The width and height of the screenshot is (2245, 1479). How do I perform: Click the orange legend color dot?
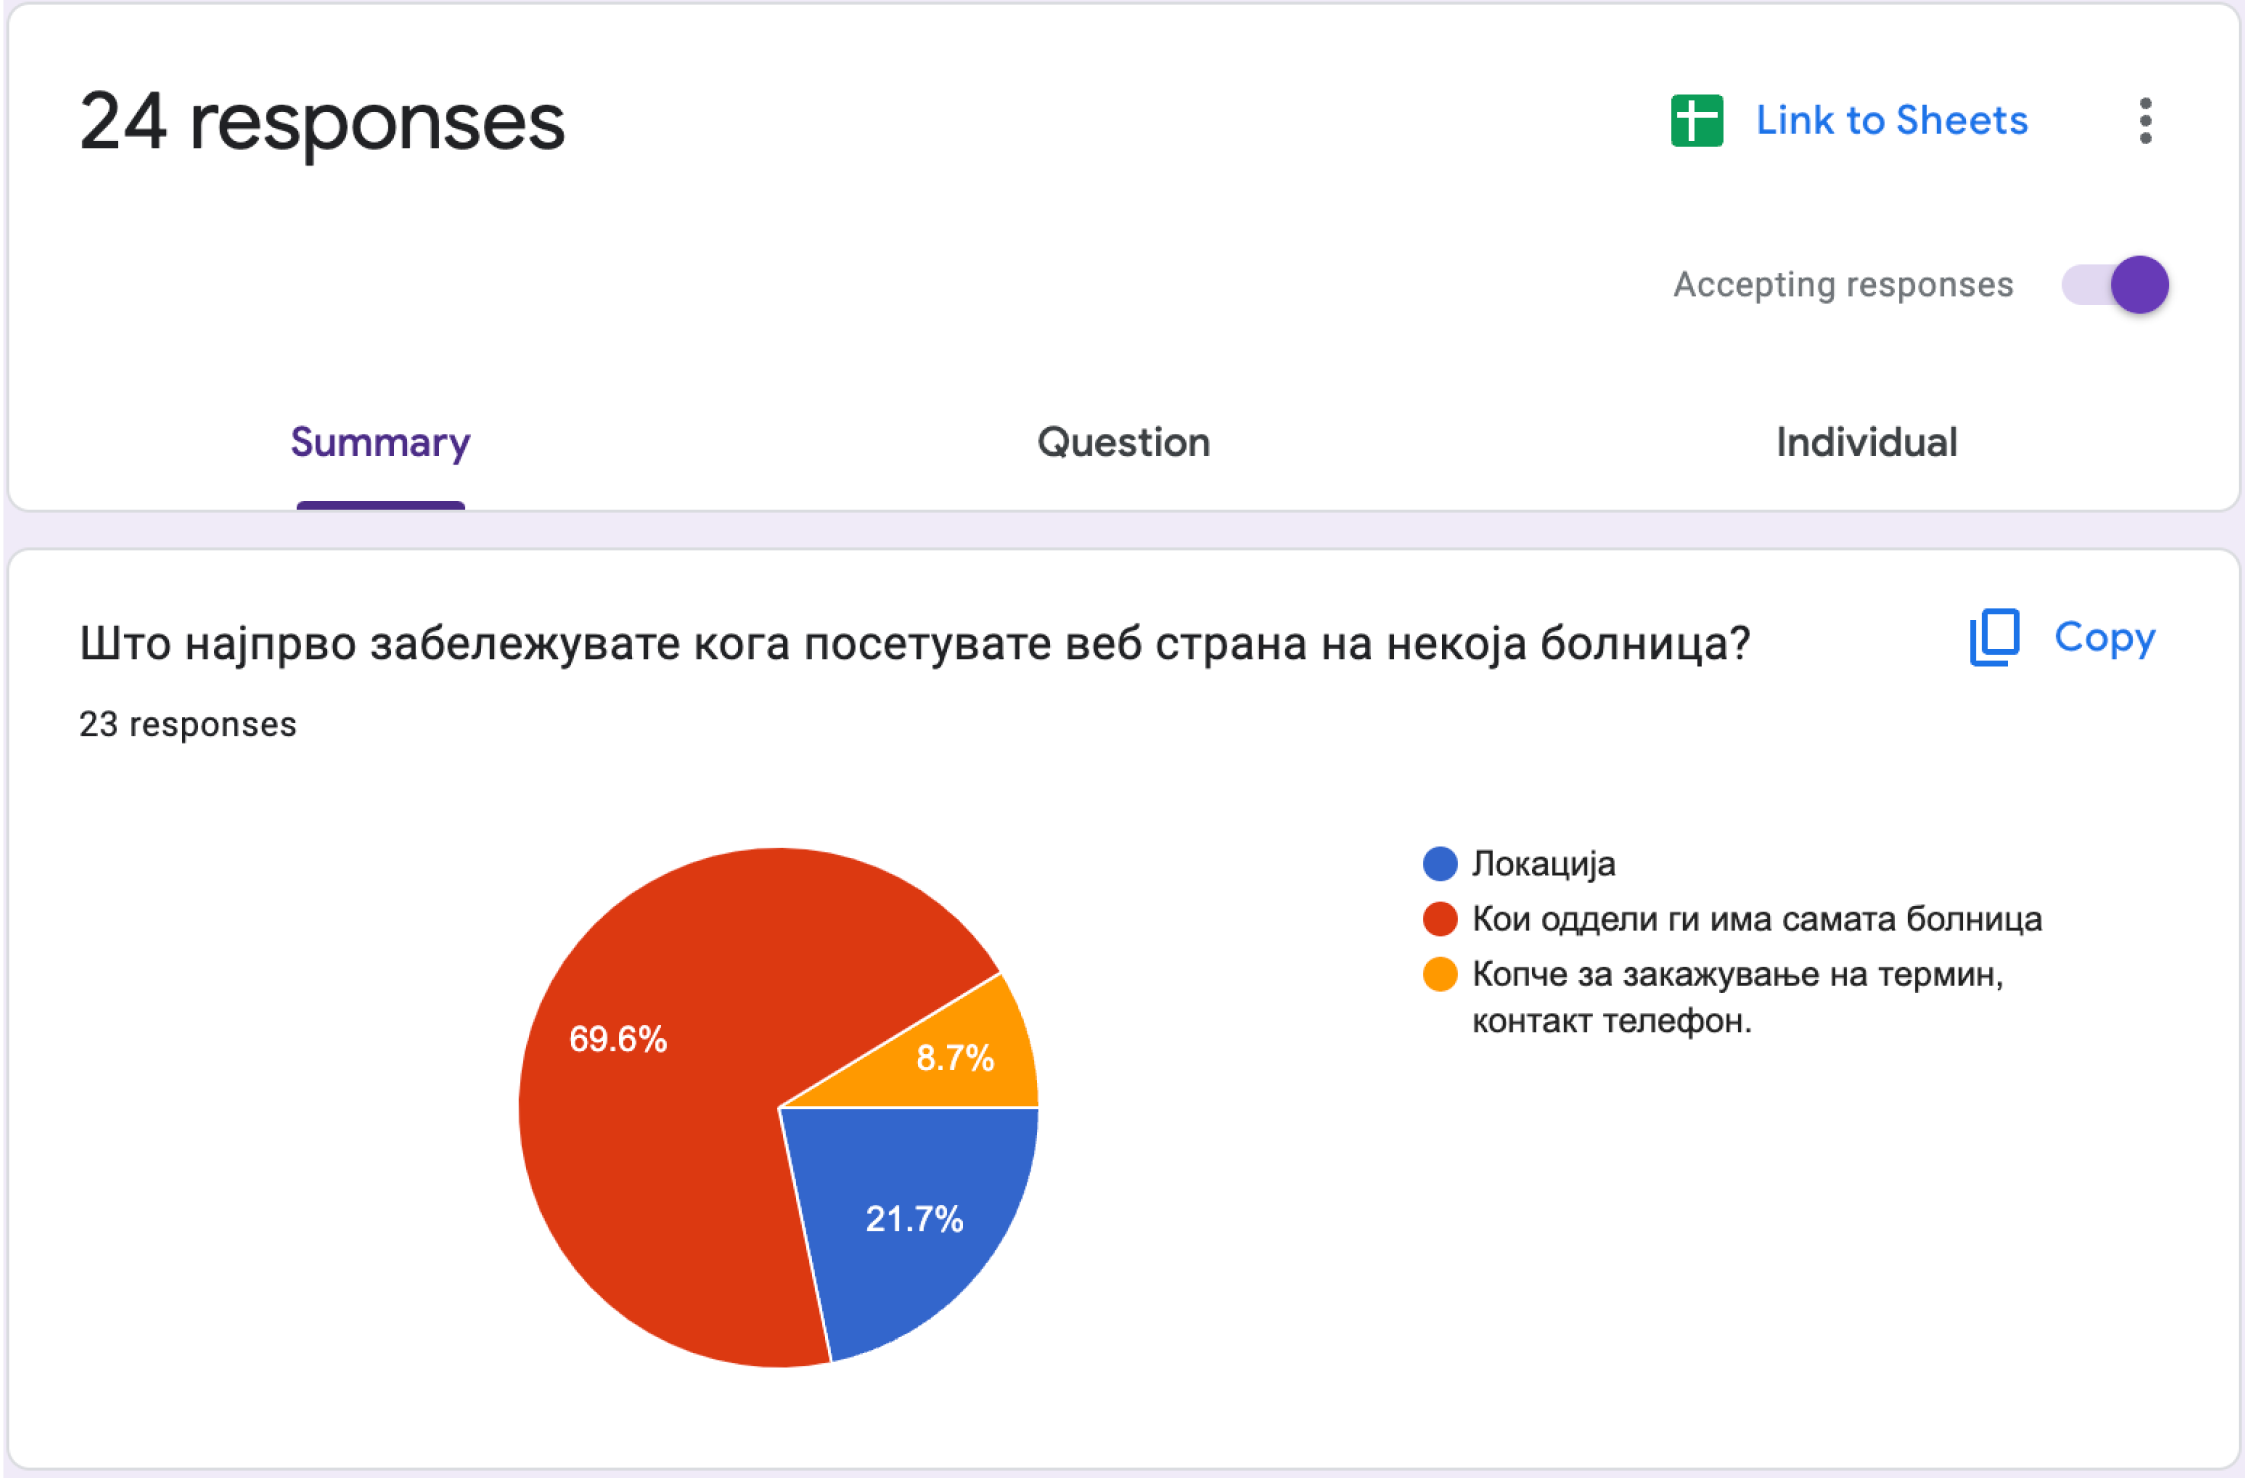coord(1440,974)
